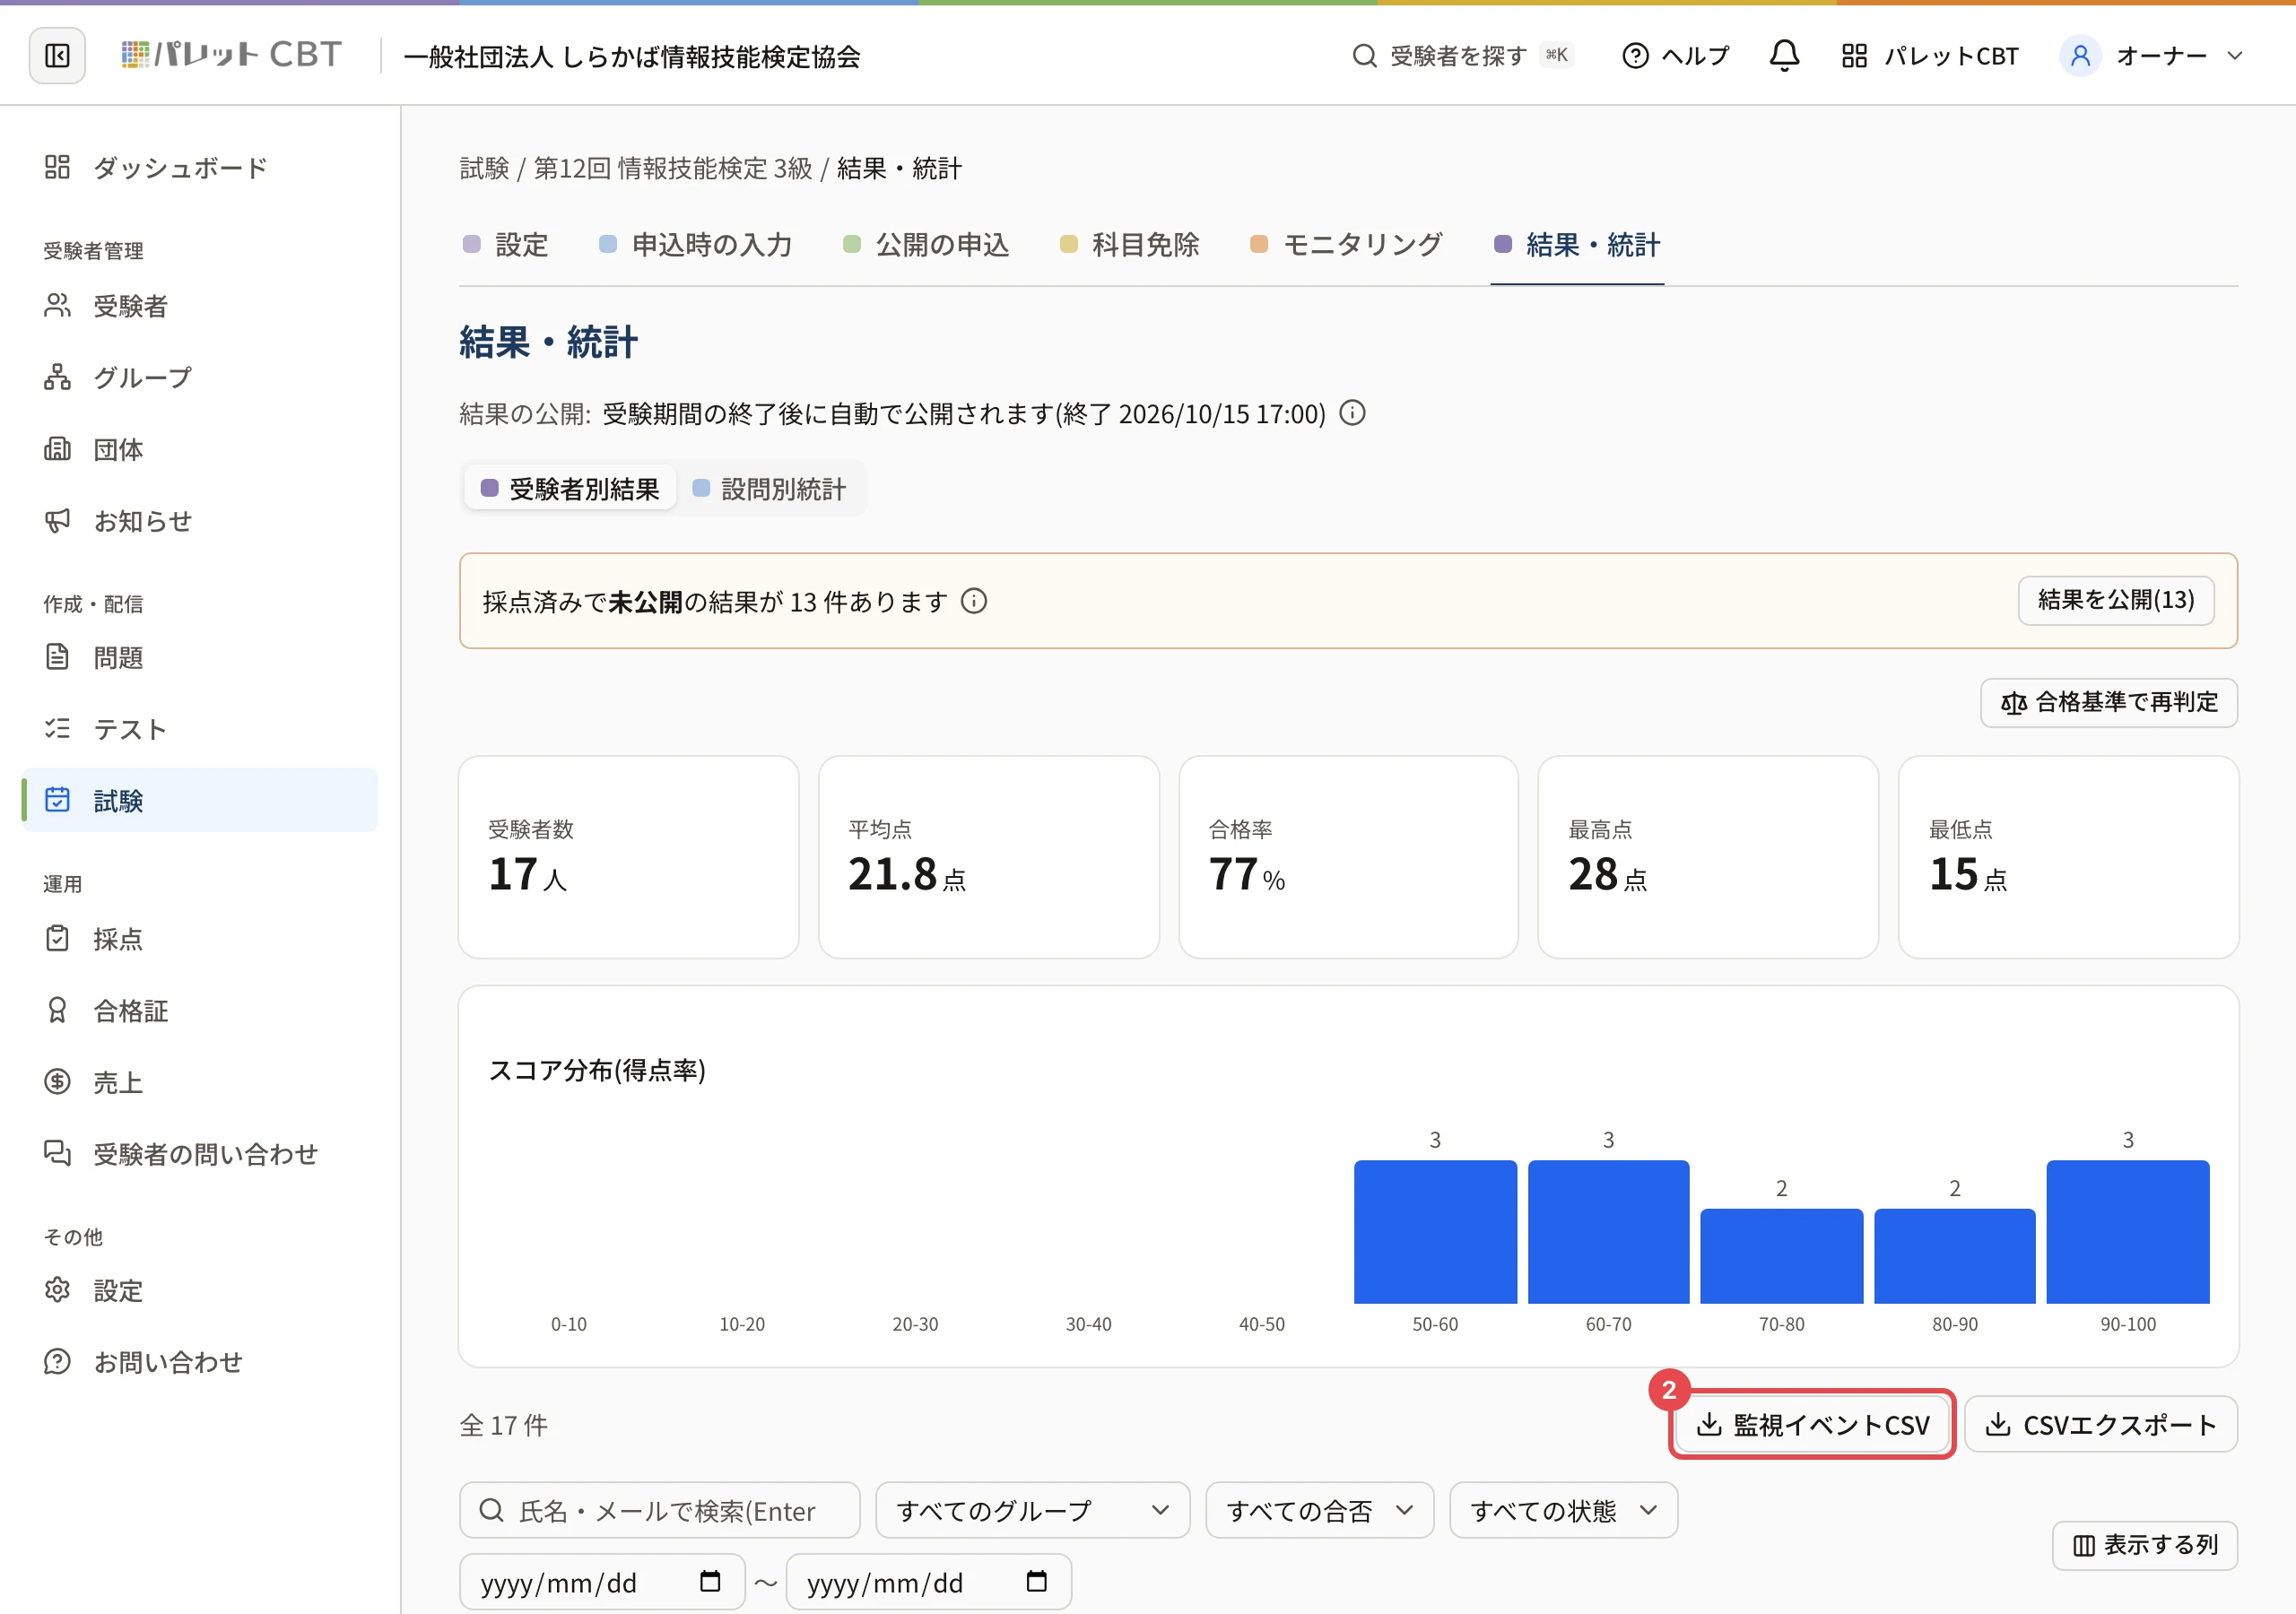
Task: Switch to the 設定 tab
Action: click(x=506, y=245)
